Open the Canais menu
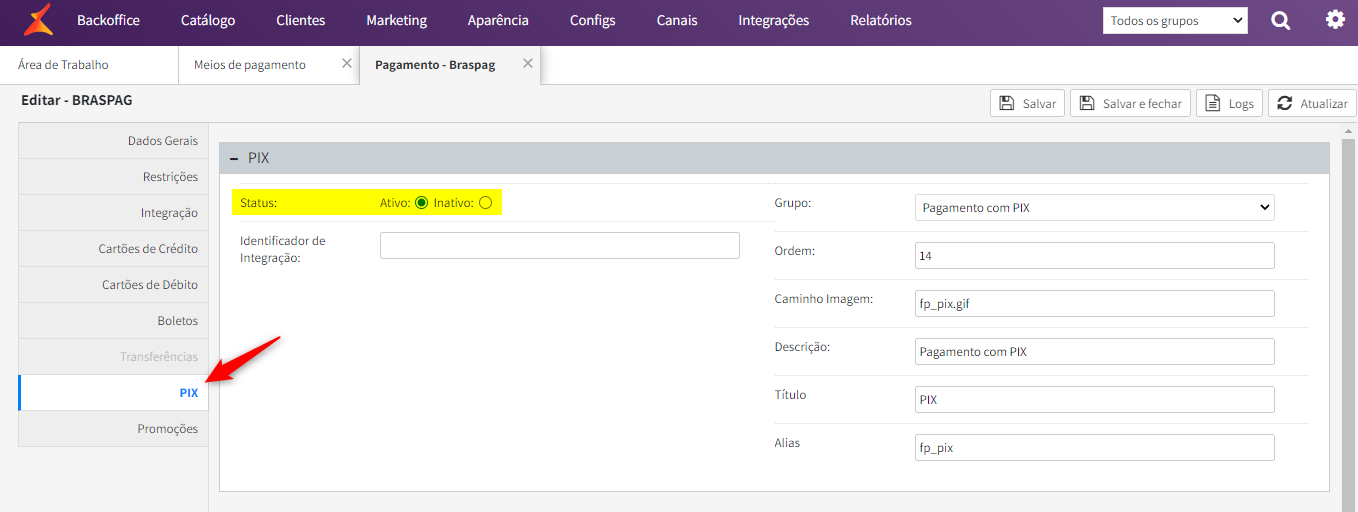The width and height of the screenshot is (1358, 512). click(x=677, y=20)
